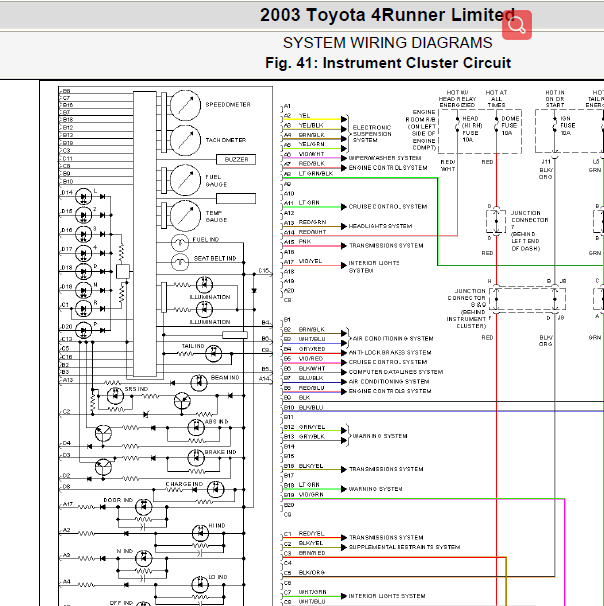Screen dimensions: 604x606
Task: Click the BLK/BLU wire label at B10
Action: click(x=311, y=407)
